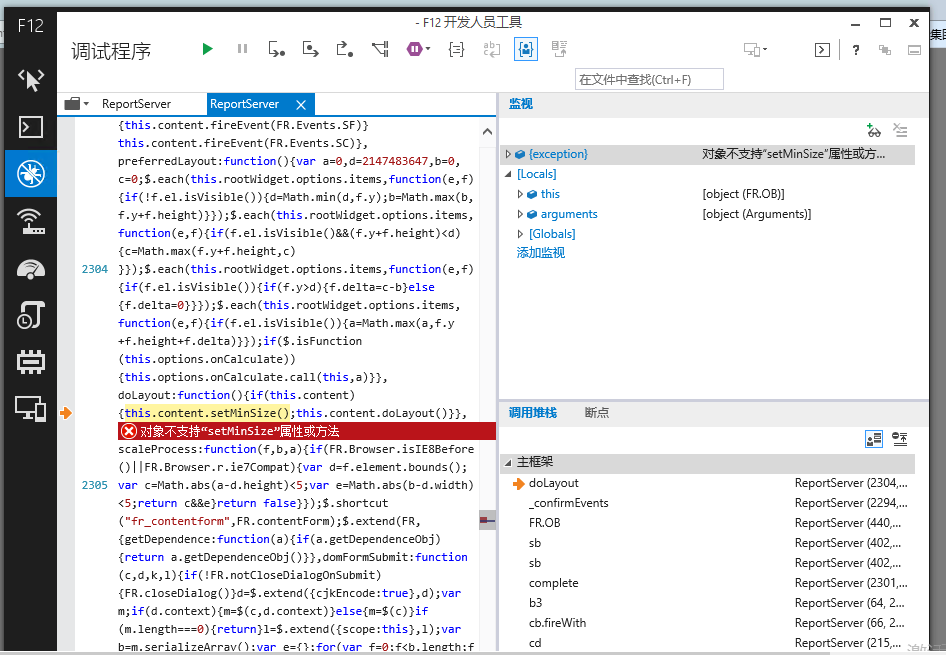Click the 添加监视 (Add watch) link
The image size is (946, 655).
pos(540,253)
